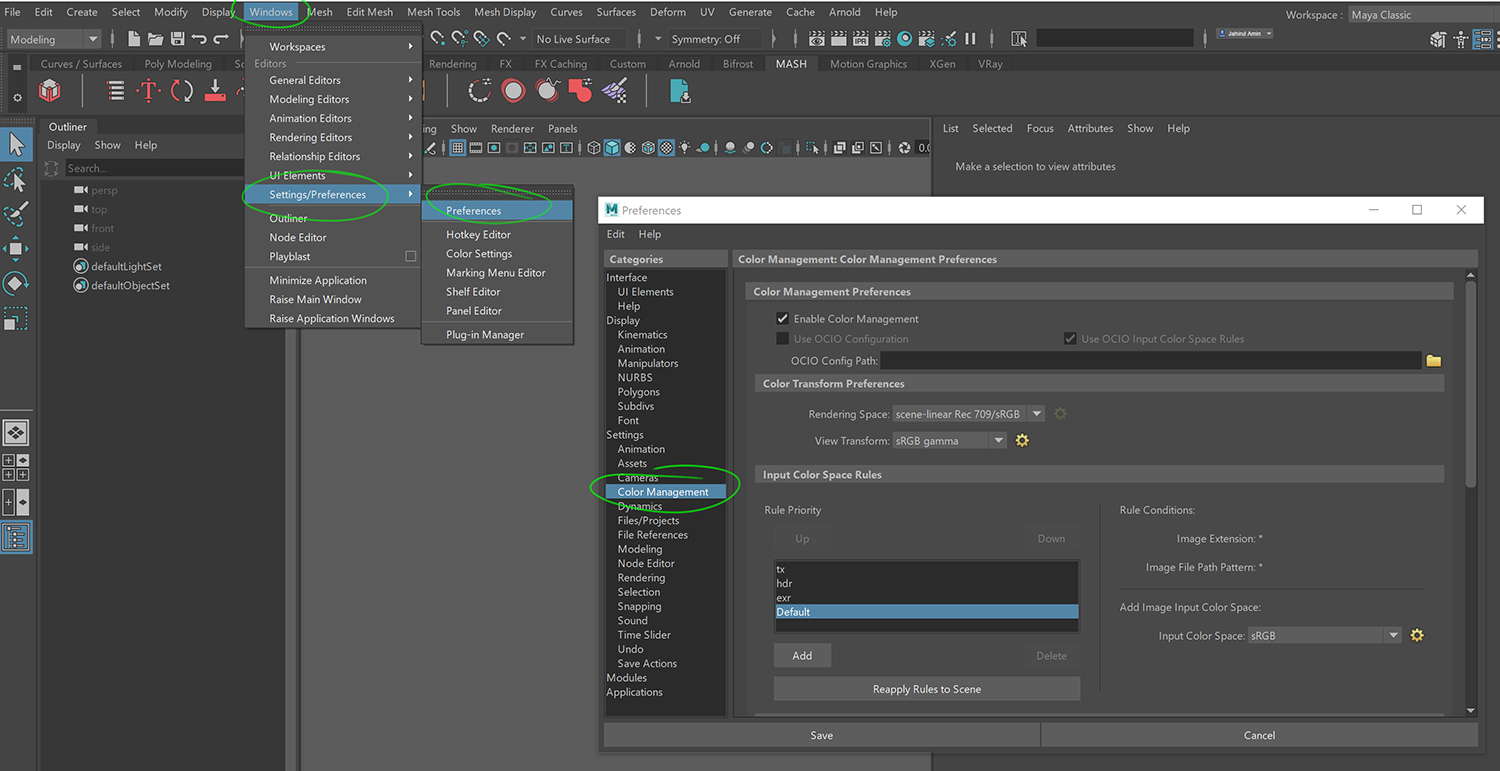
Task: Select defaultLightSet in the Outliner
Action: point(126,267)
